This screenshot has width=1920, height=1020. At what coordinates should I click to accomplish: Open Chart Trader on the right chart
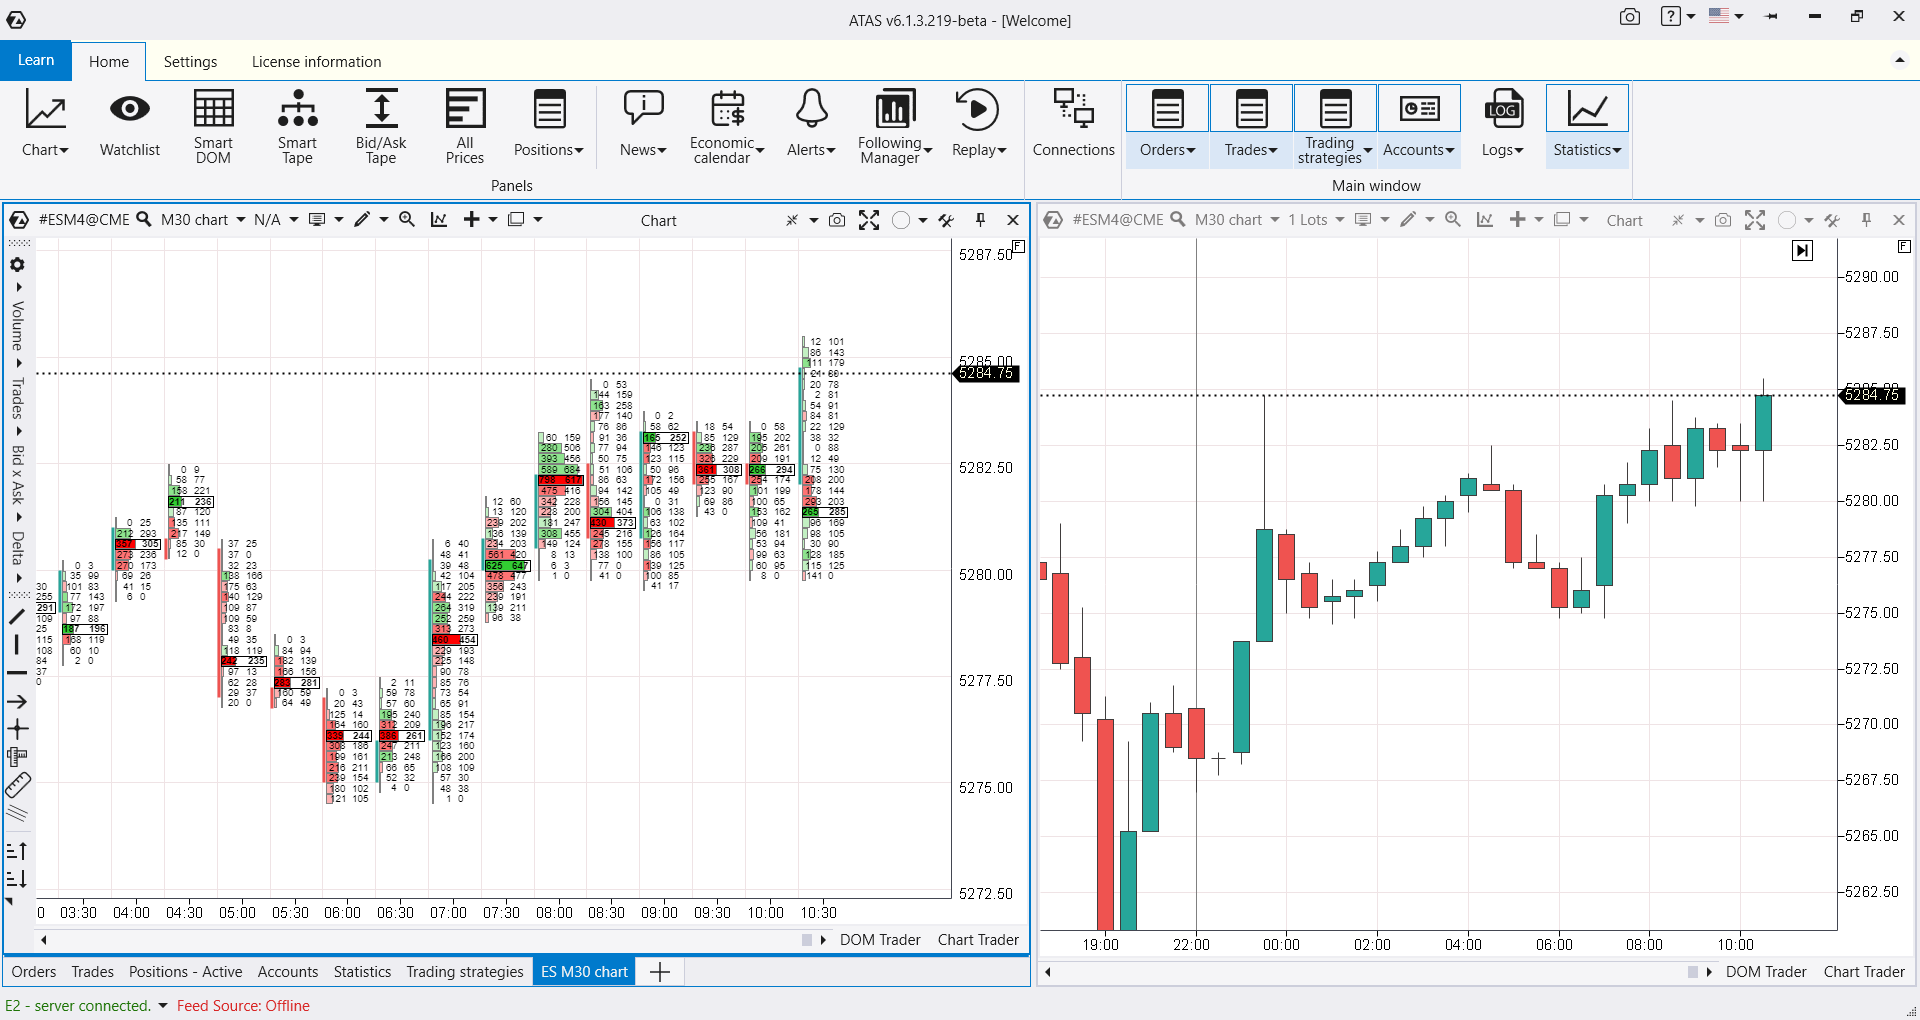(1863, 972)
